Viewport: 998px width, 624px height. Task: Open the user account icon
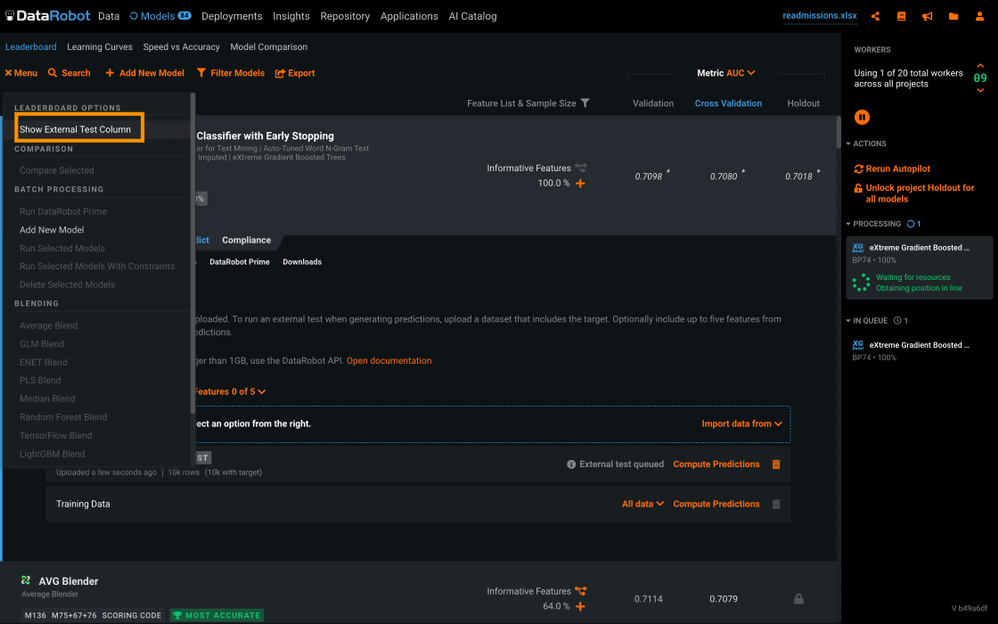coord(980,17)
